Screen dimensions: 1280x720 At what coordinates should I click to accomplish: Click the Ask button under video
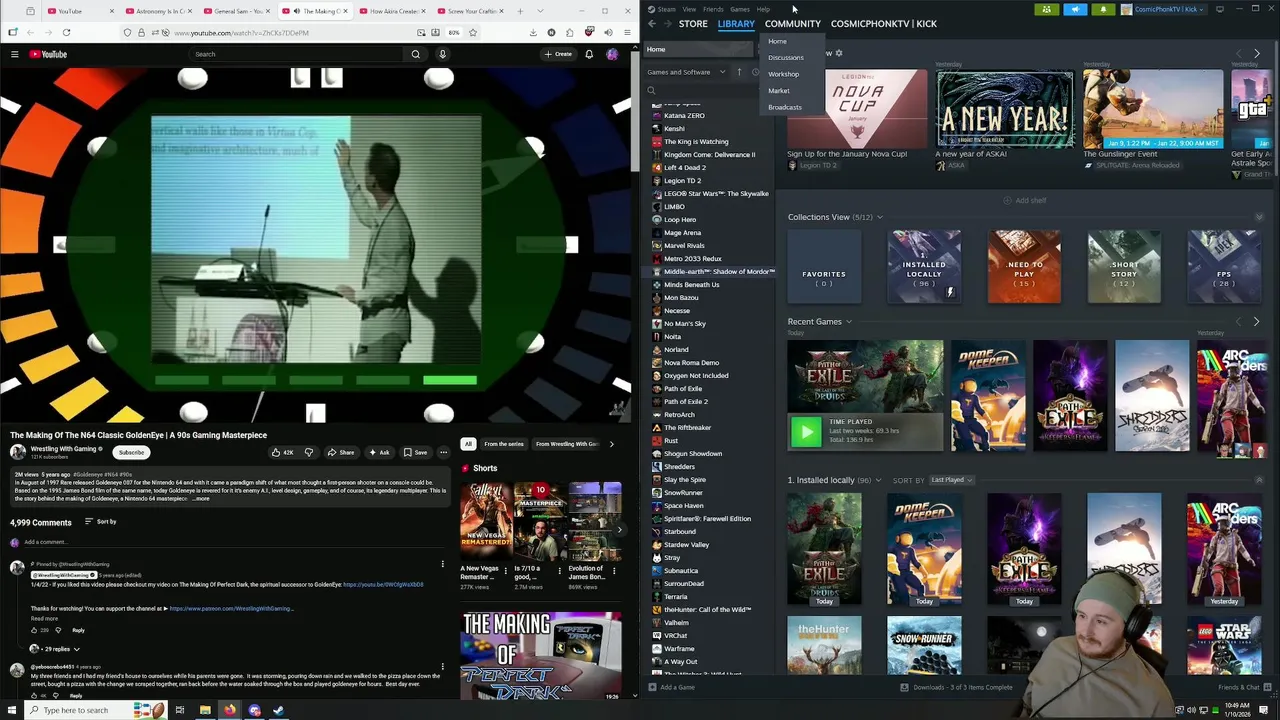(x=379, y=452)
